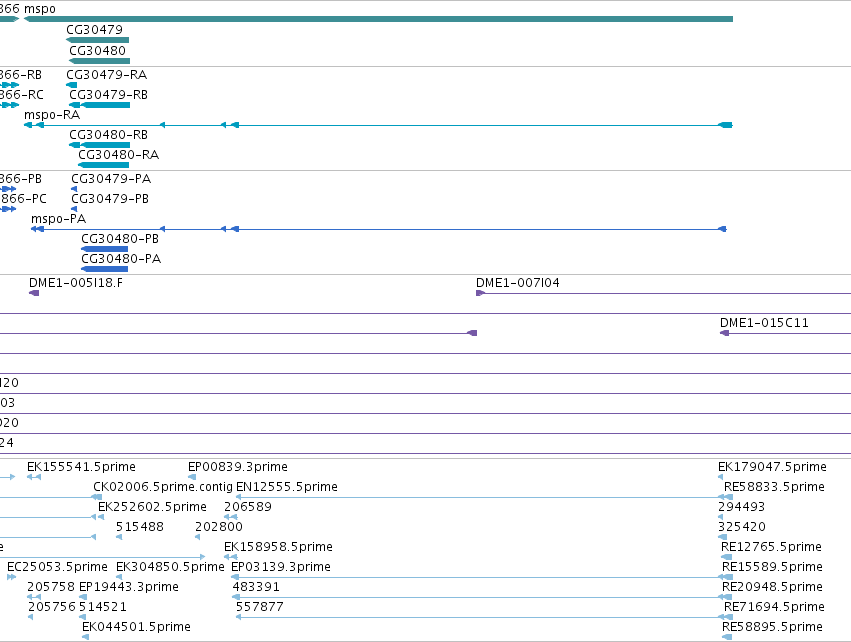Screen dimensions: 851x642
Task: Select the EP00839.3prime EST label
Action: [x=238, y=467]
